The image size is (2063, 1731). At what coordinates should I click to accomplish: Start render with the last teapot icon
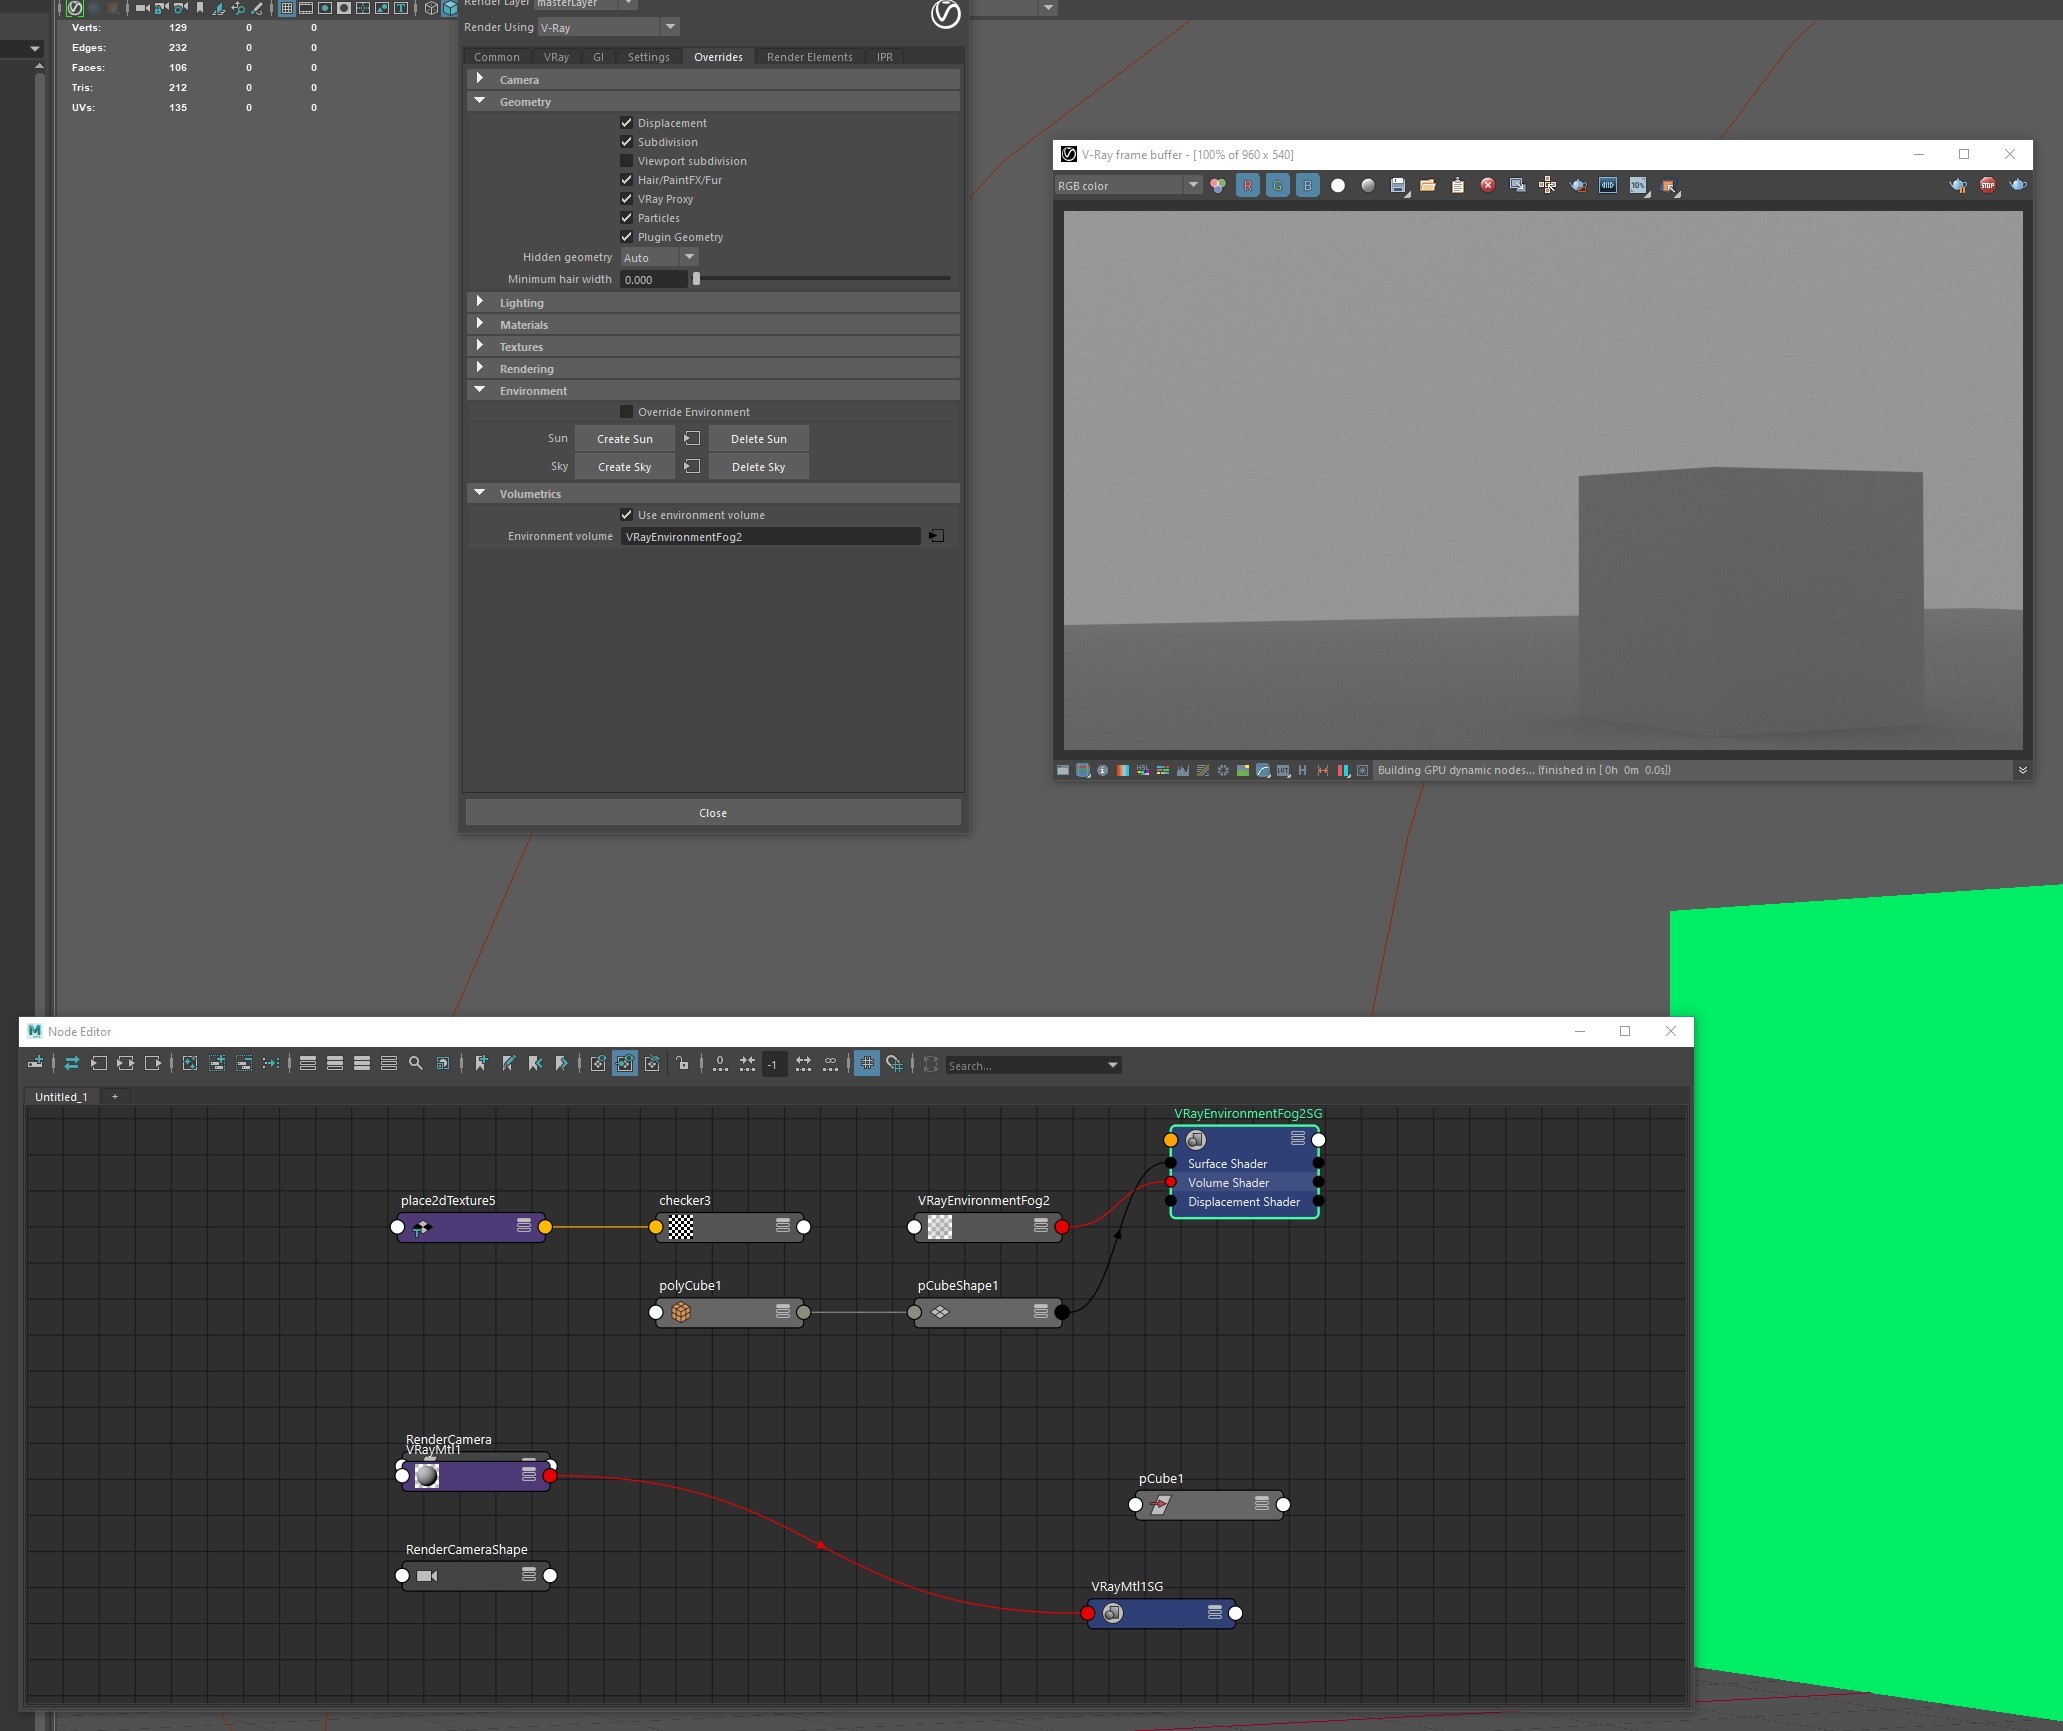pyautogui.click(x=2018, y=185)
